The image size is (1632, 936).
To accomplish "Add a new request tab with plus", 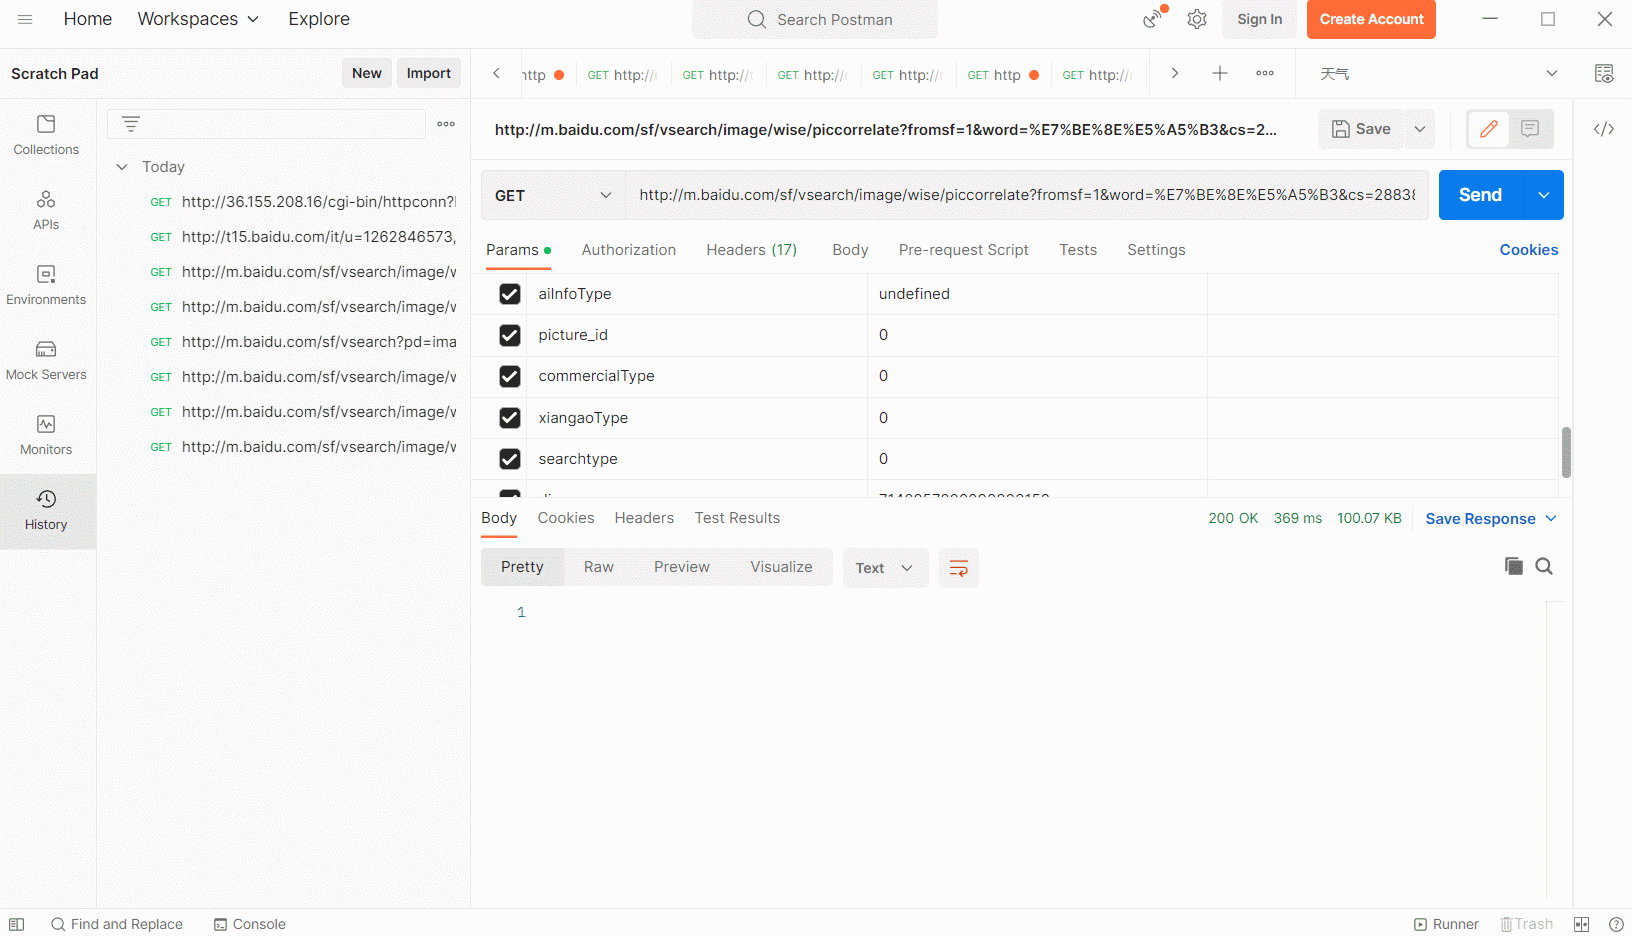I will coord(1220,73).
